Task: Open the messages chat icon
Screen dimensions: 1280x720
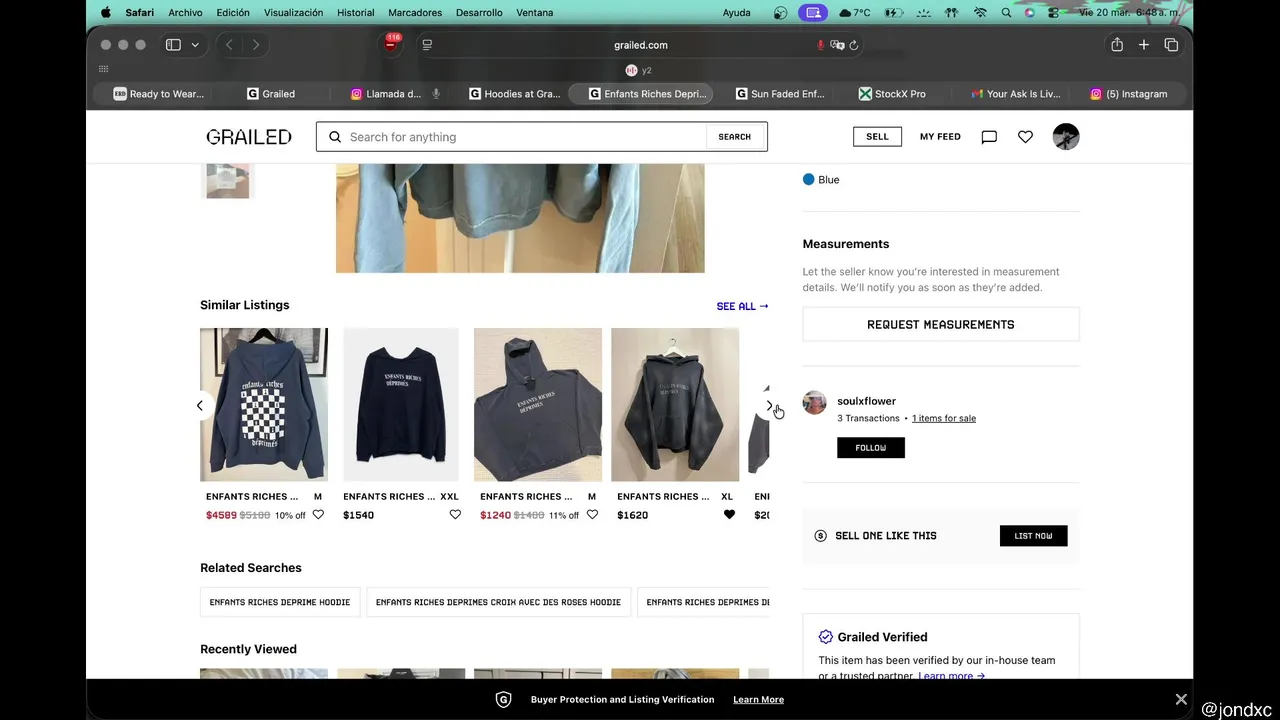Action: point(989,137)
